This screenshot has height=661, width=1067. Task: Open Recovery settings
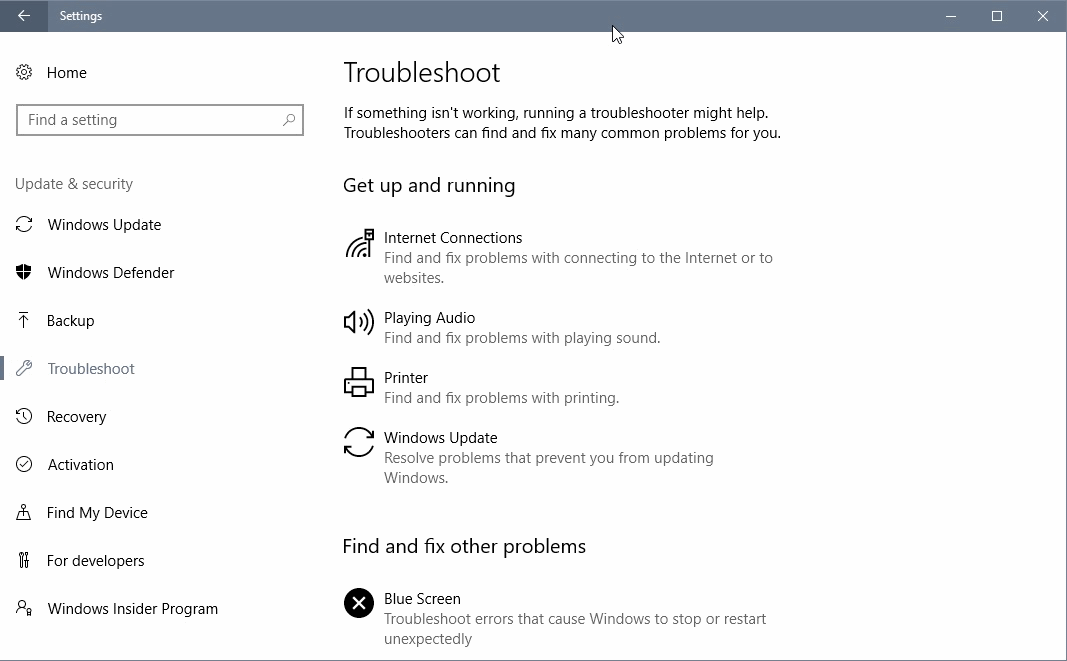point(76,417)
